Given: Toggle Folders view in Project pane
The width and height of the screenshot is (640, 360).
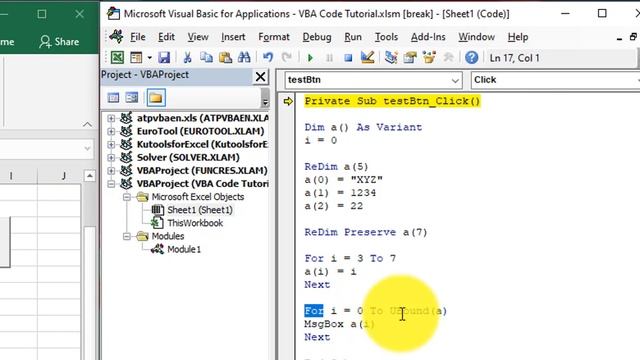Looking at the screenshot, I should 156,98.
